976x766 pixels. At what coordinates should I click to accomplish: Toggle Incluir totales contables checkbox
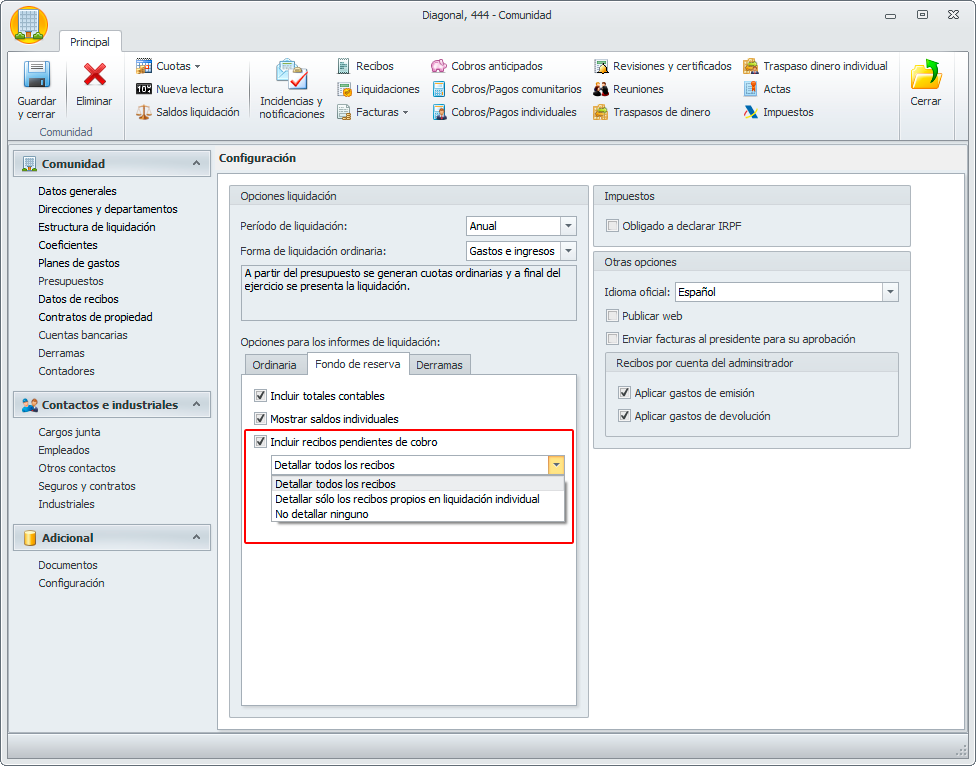coord(260,395)
